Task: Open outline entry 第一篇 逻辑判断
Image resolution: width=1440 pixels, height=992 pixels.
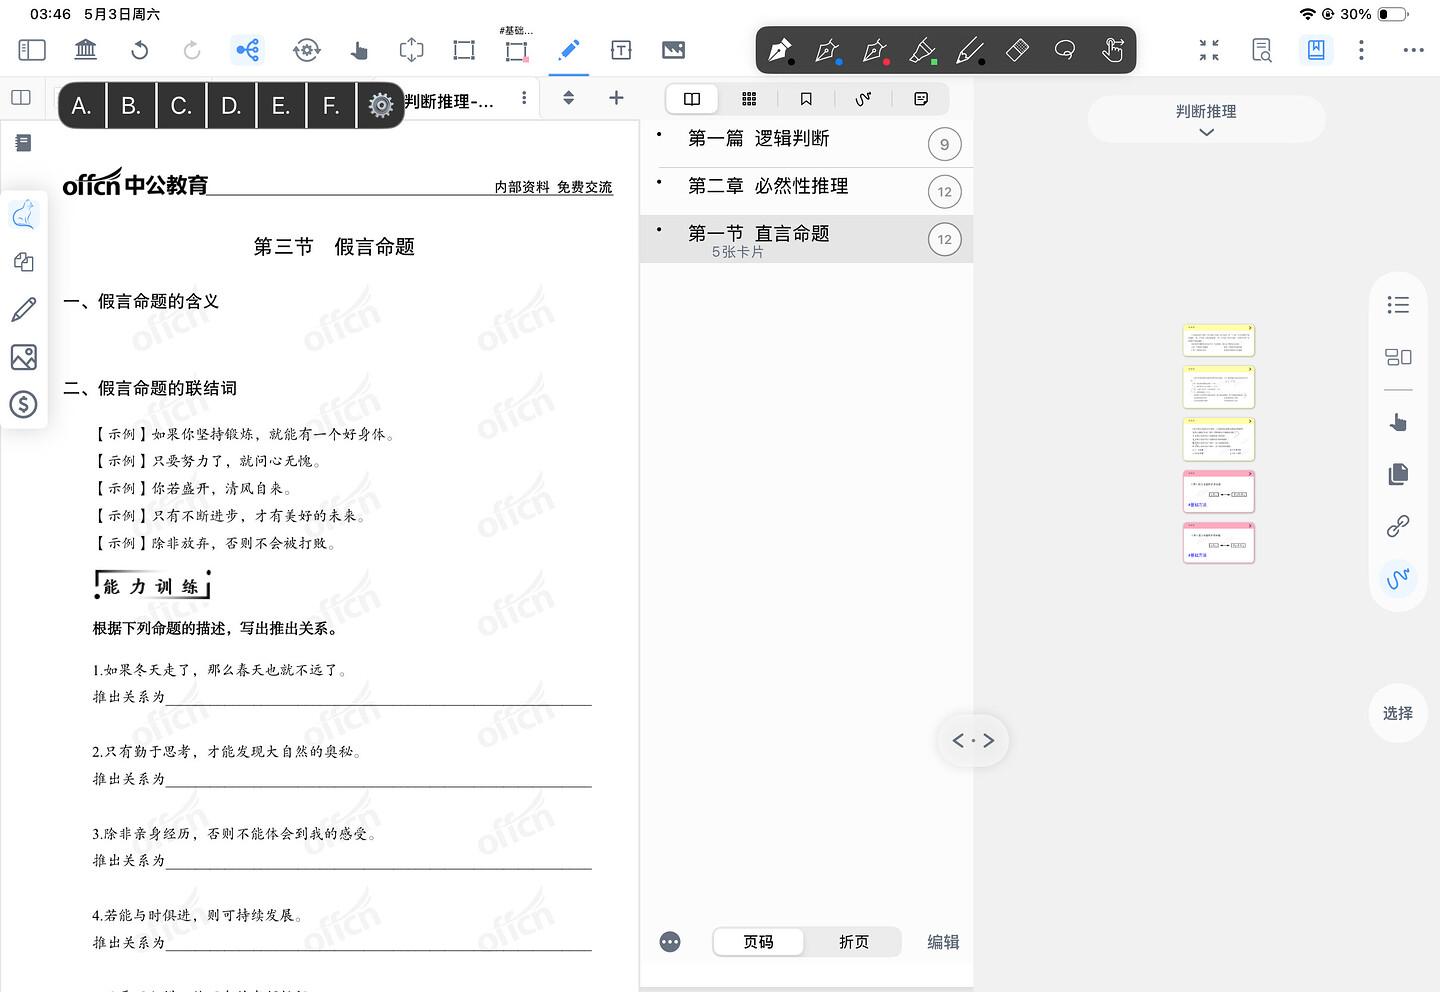Action: click(x=759, y=138)
